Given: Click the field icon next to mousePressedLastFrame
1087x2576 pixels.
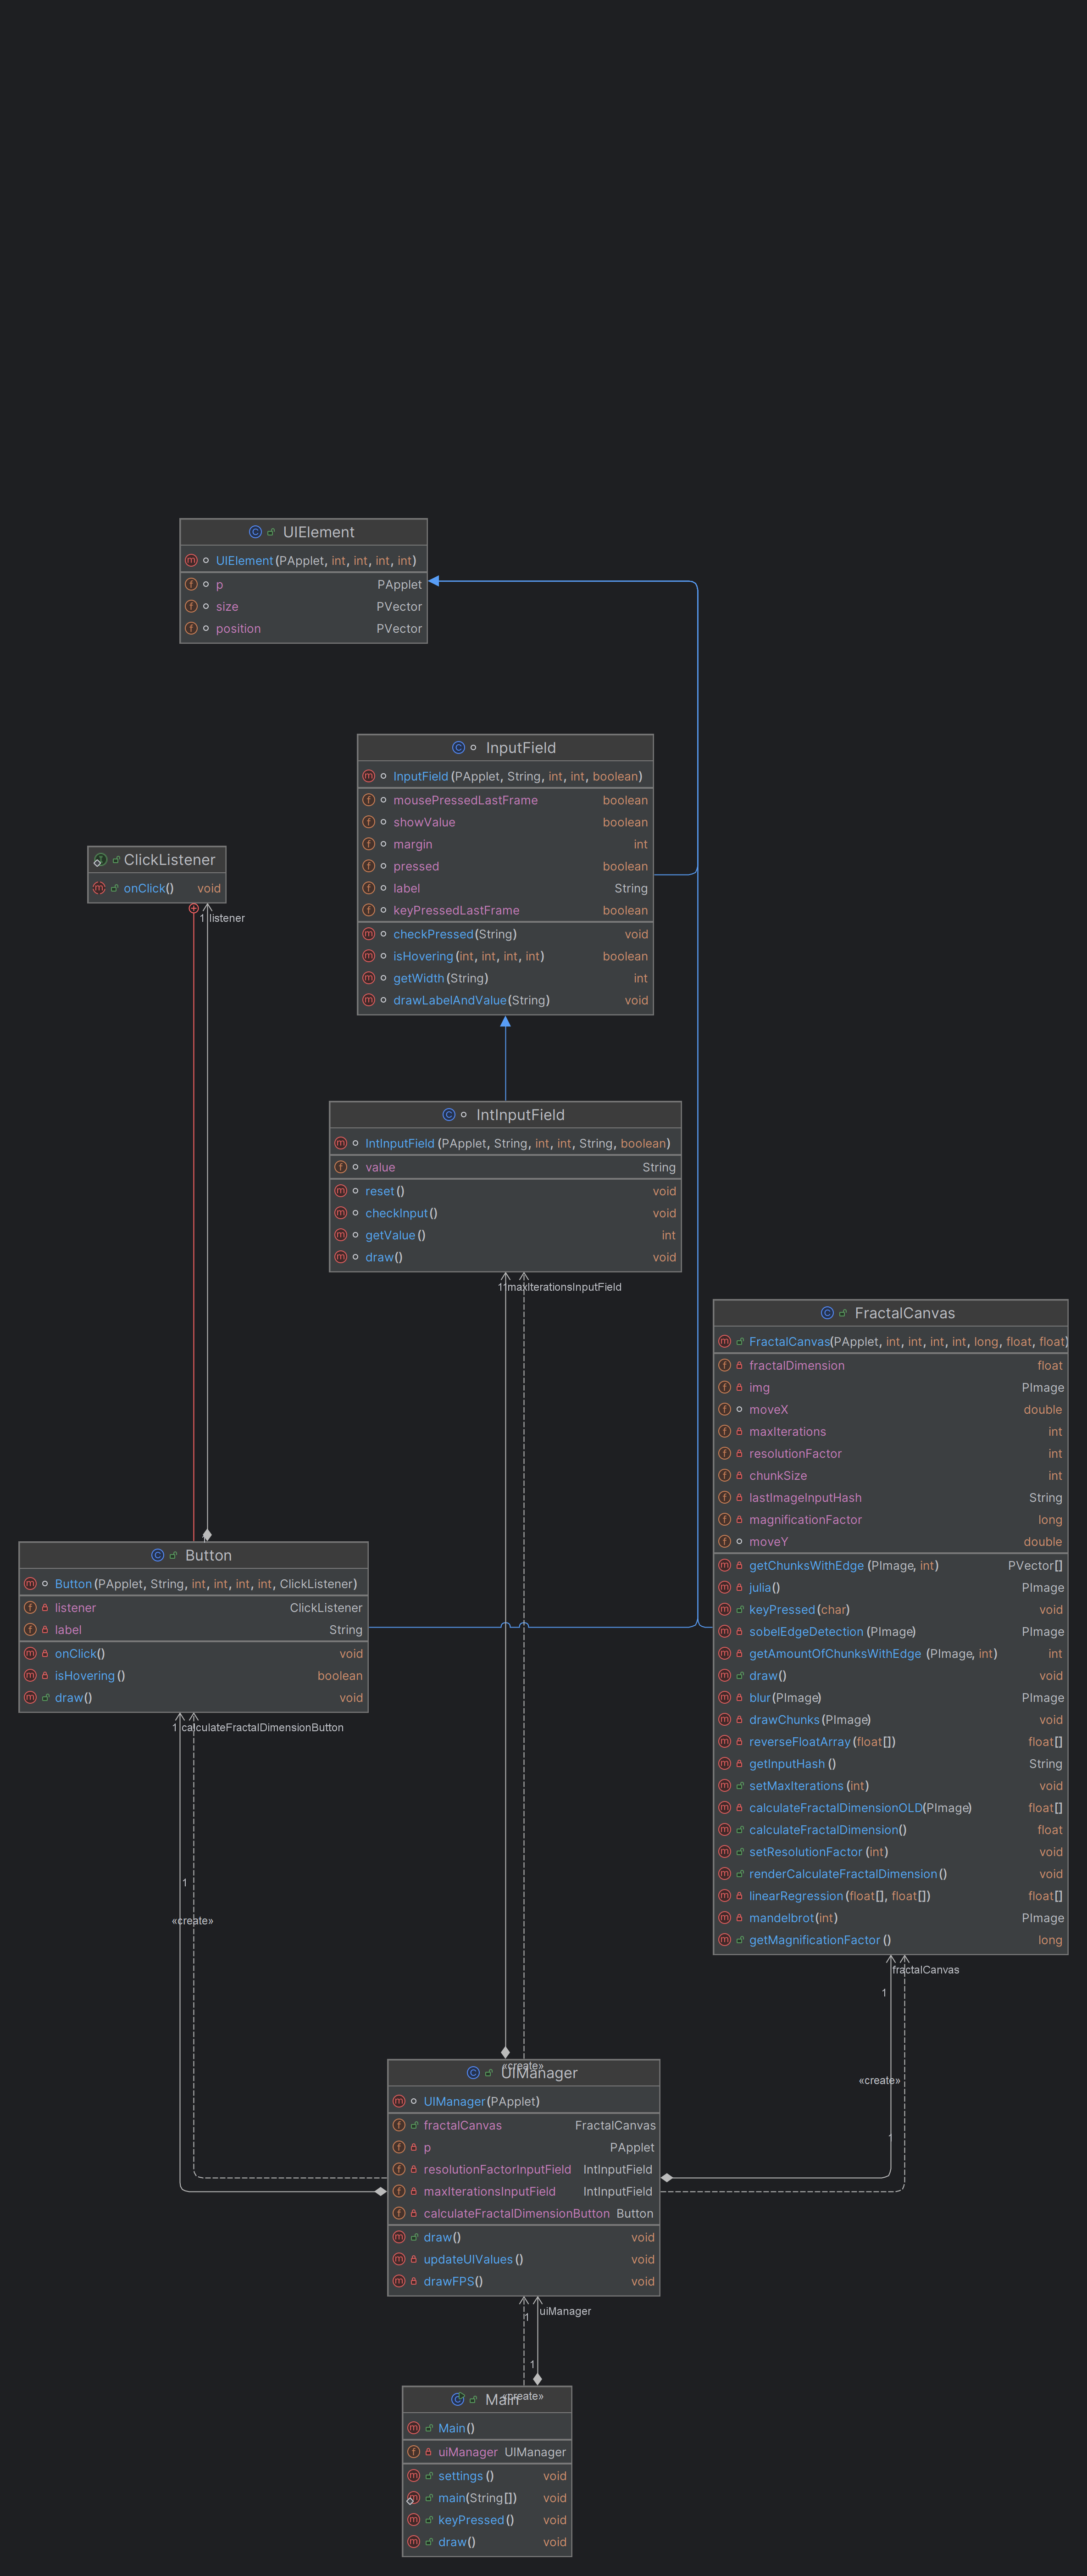Looking at the screenshot, I should [369, 800].
